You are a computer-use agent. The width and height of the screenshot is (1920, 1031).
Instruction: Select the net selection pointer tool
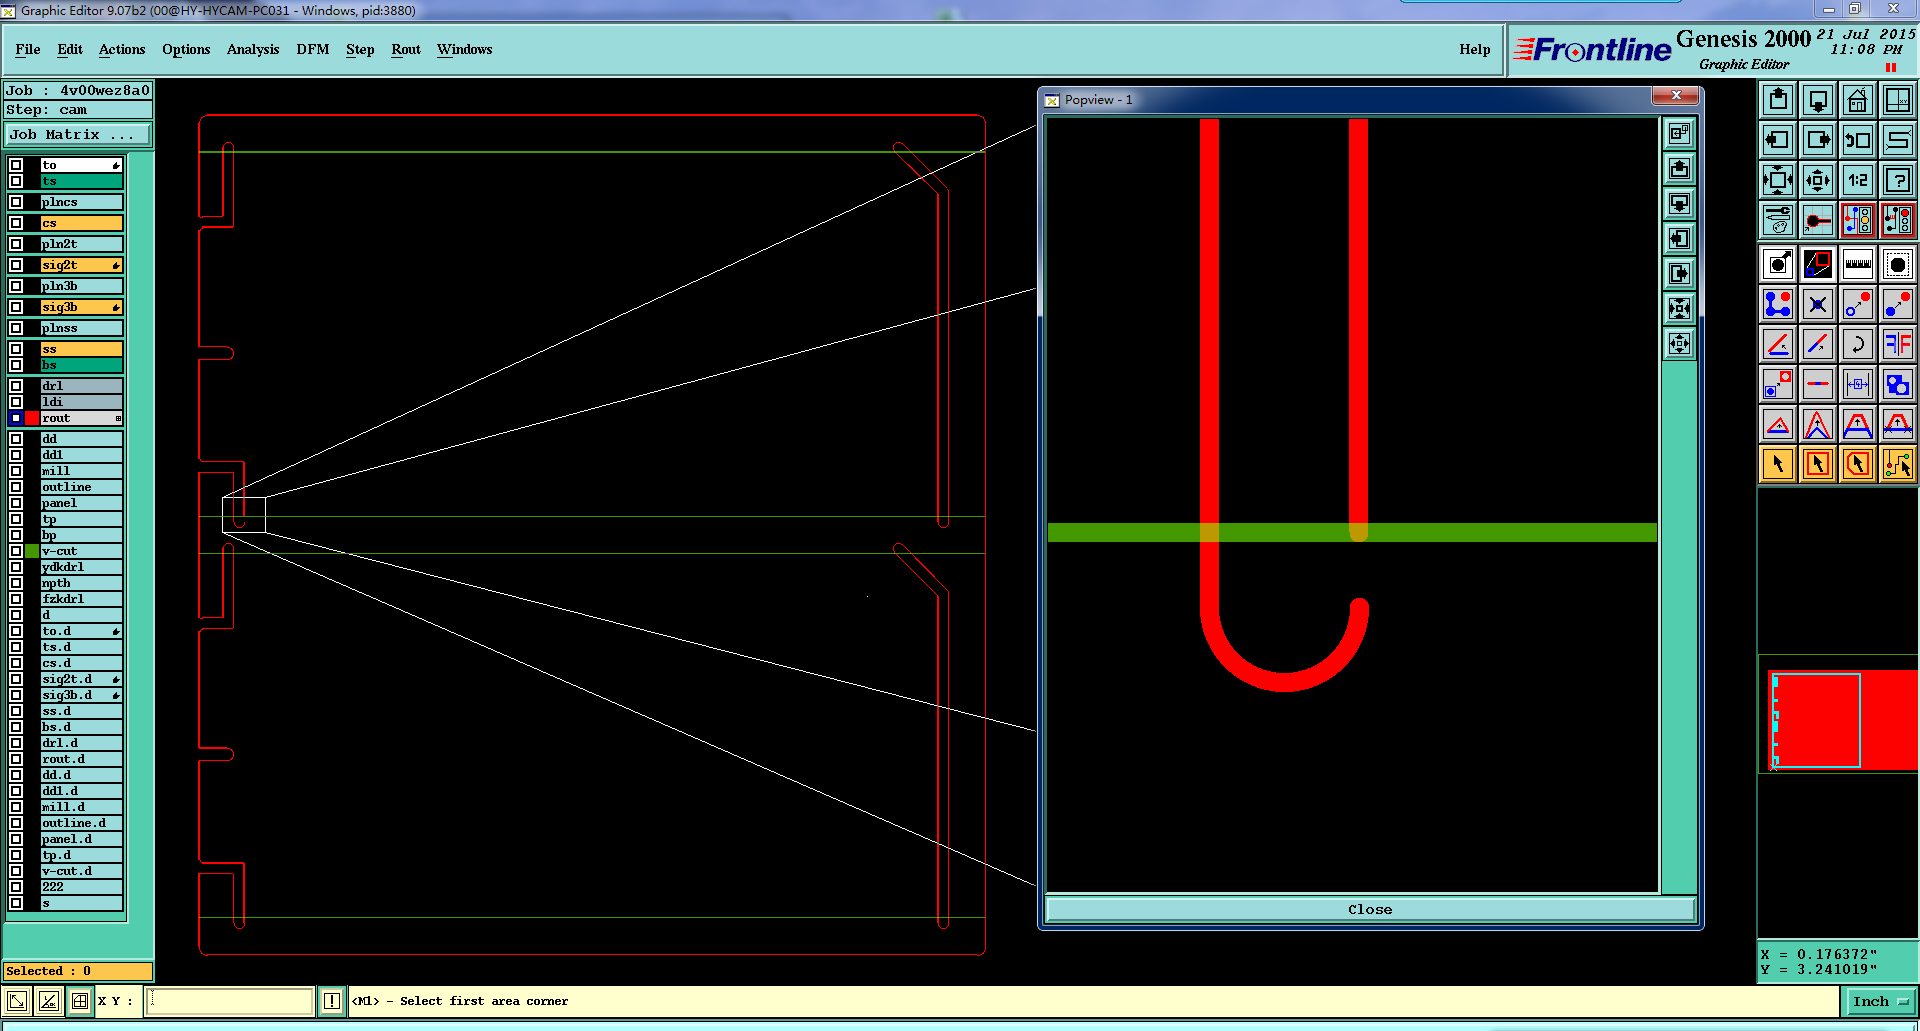pyautogui.click(x=1898, y=464)
